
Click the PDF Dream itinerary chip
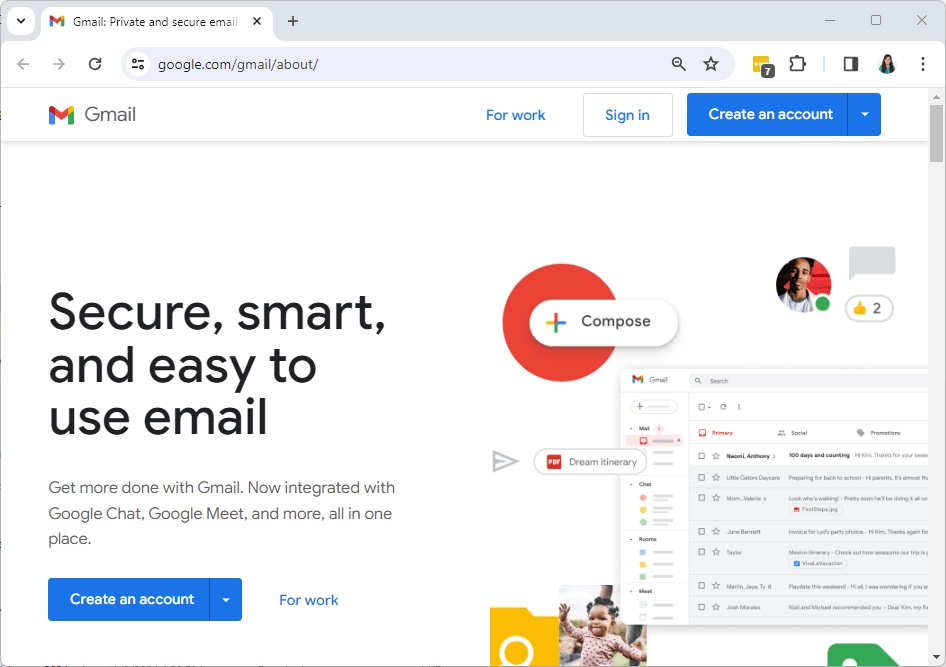pyautogui.click(x=589, y=461)
